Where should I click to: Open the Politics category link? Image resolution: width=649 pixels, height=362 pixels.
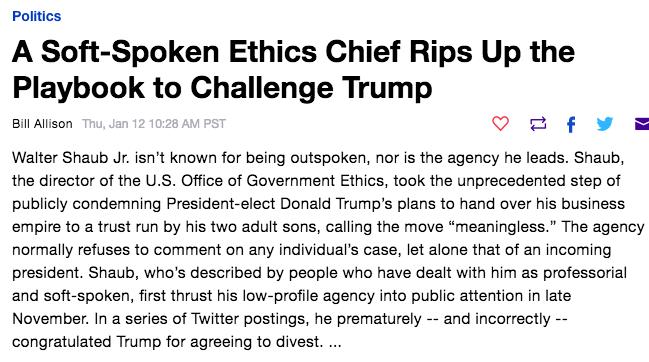coord(36,16)
